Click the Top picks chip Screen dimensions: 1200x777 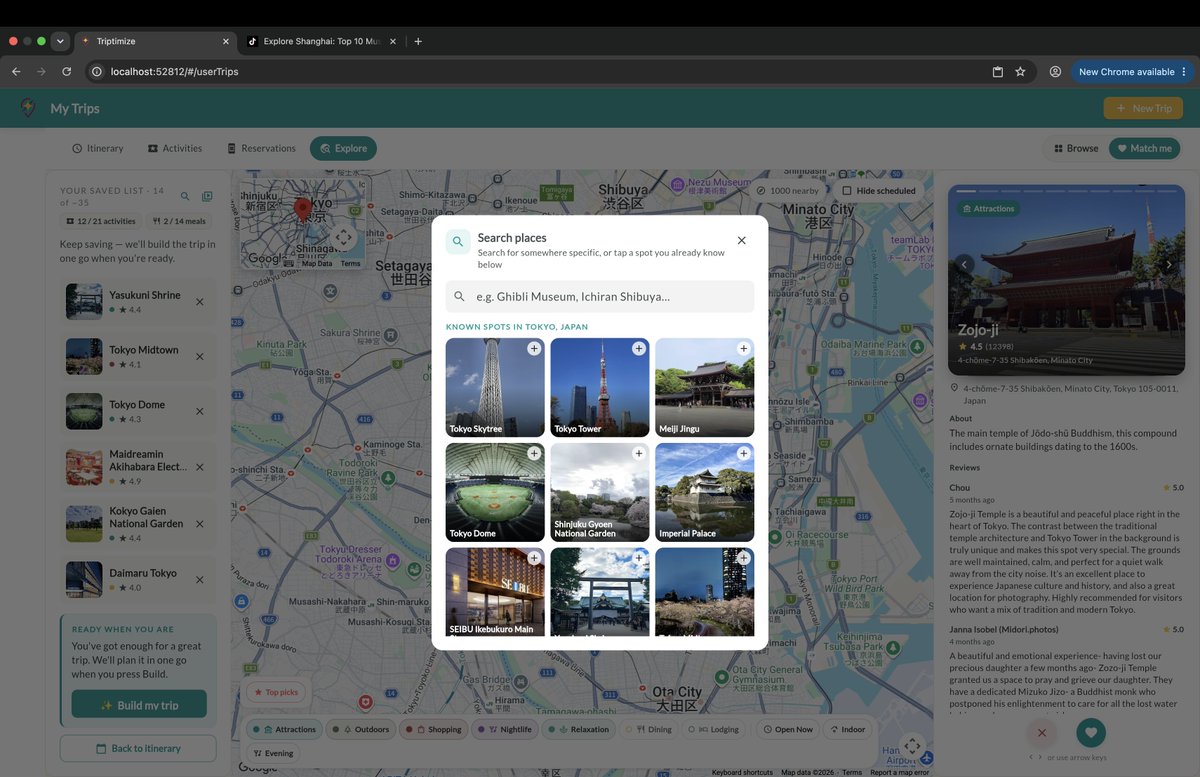275,692
